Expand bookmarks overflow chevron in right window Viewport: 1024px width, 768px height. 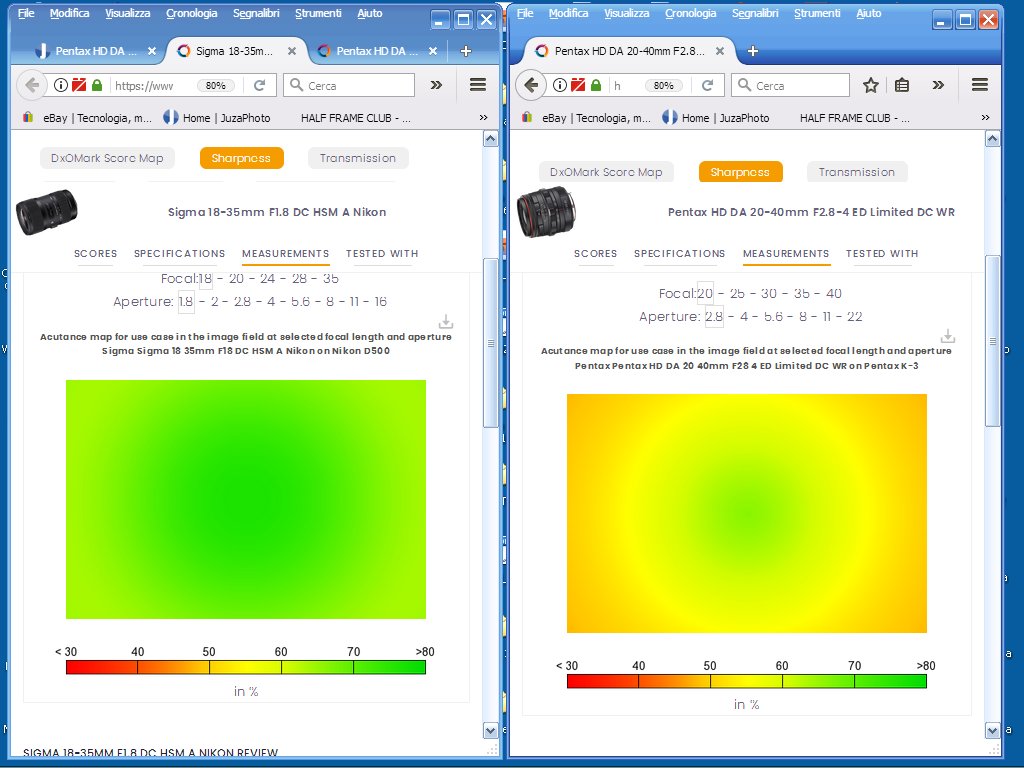985,118
